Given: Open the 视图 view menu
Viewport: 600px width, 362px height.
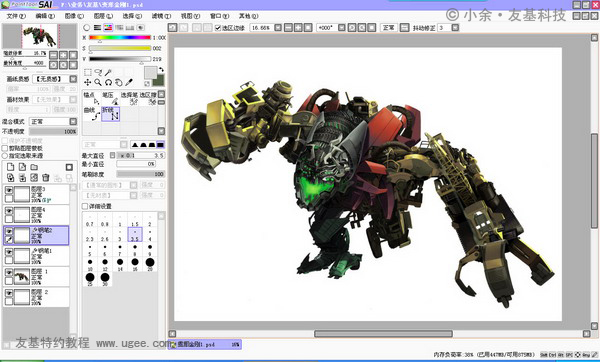Looking at the screenshot, I should tap(190, 16).
